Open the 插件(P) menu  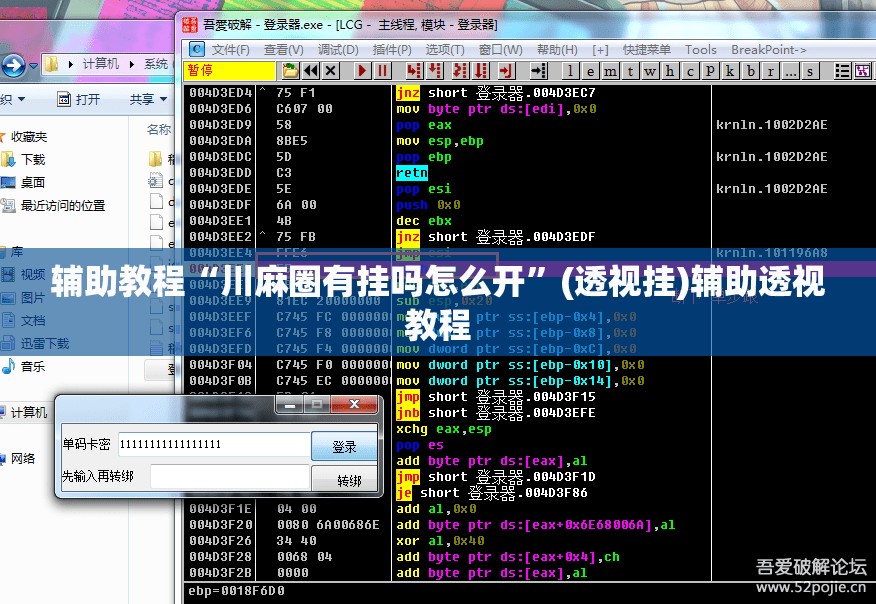392,50
